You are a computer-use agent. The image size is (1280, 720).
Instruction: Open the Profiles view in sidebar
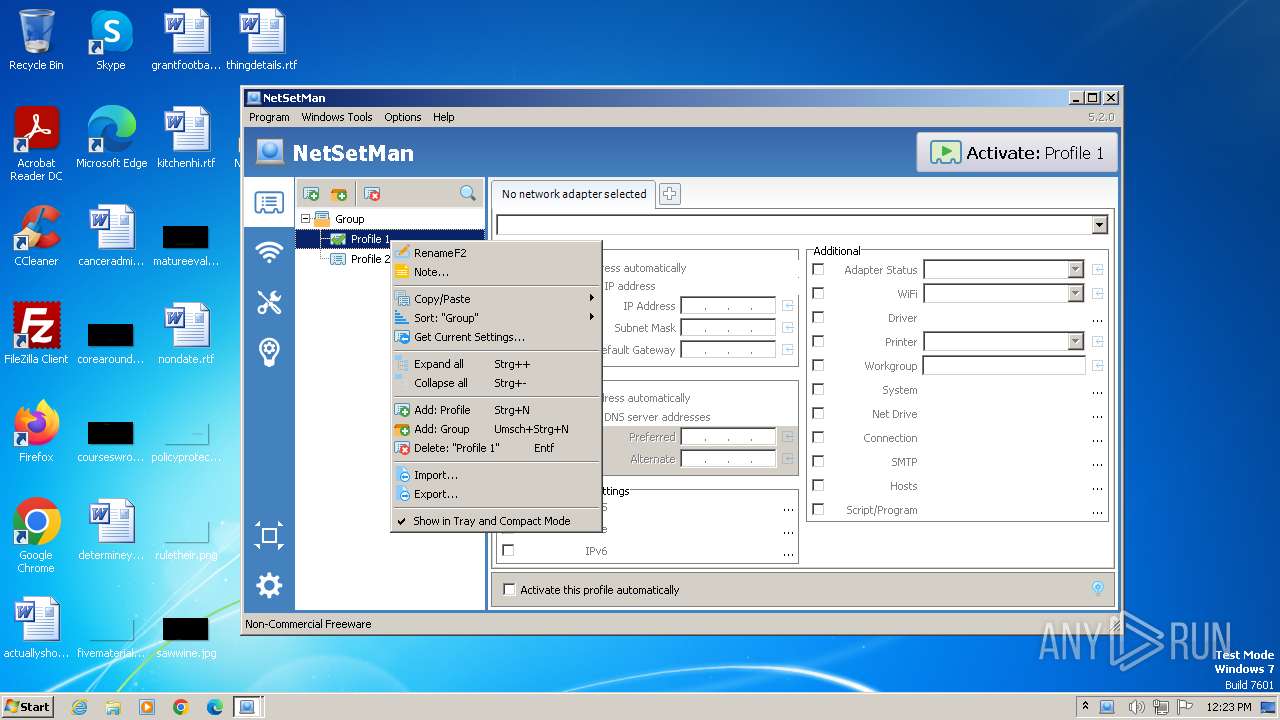pos(269,203)
